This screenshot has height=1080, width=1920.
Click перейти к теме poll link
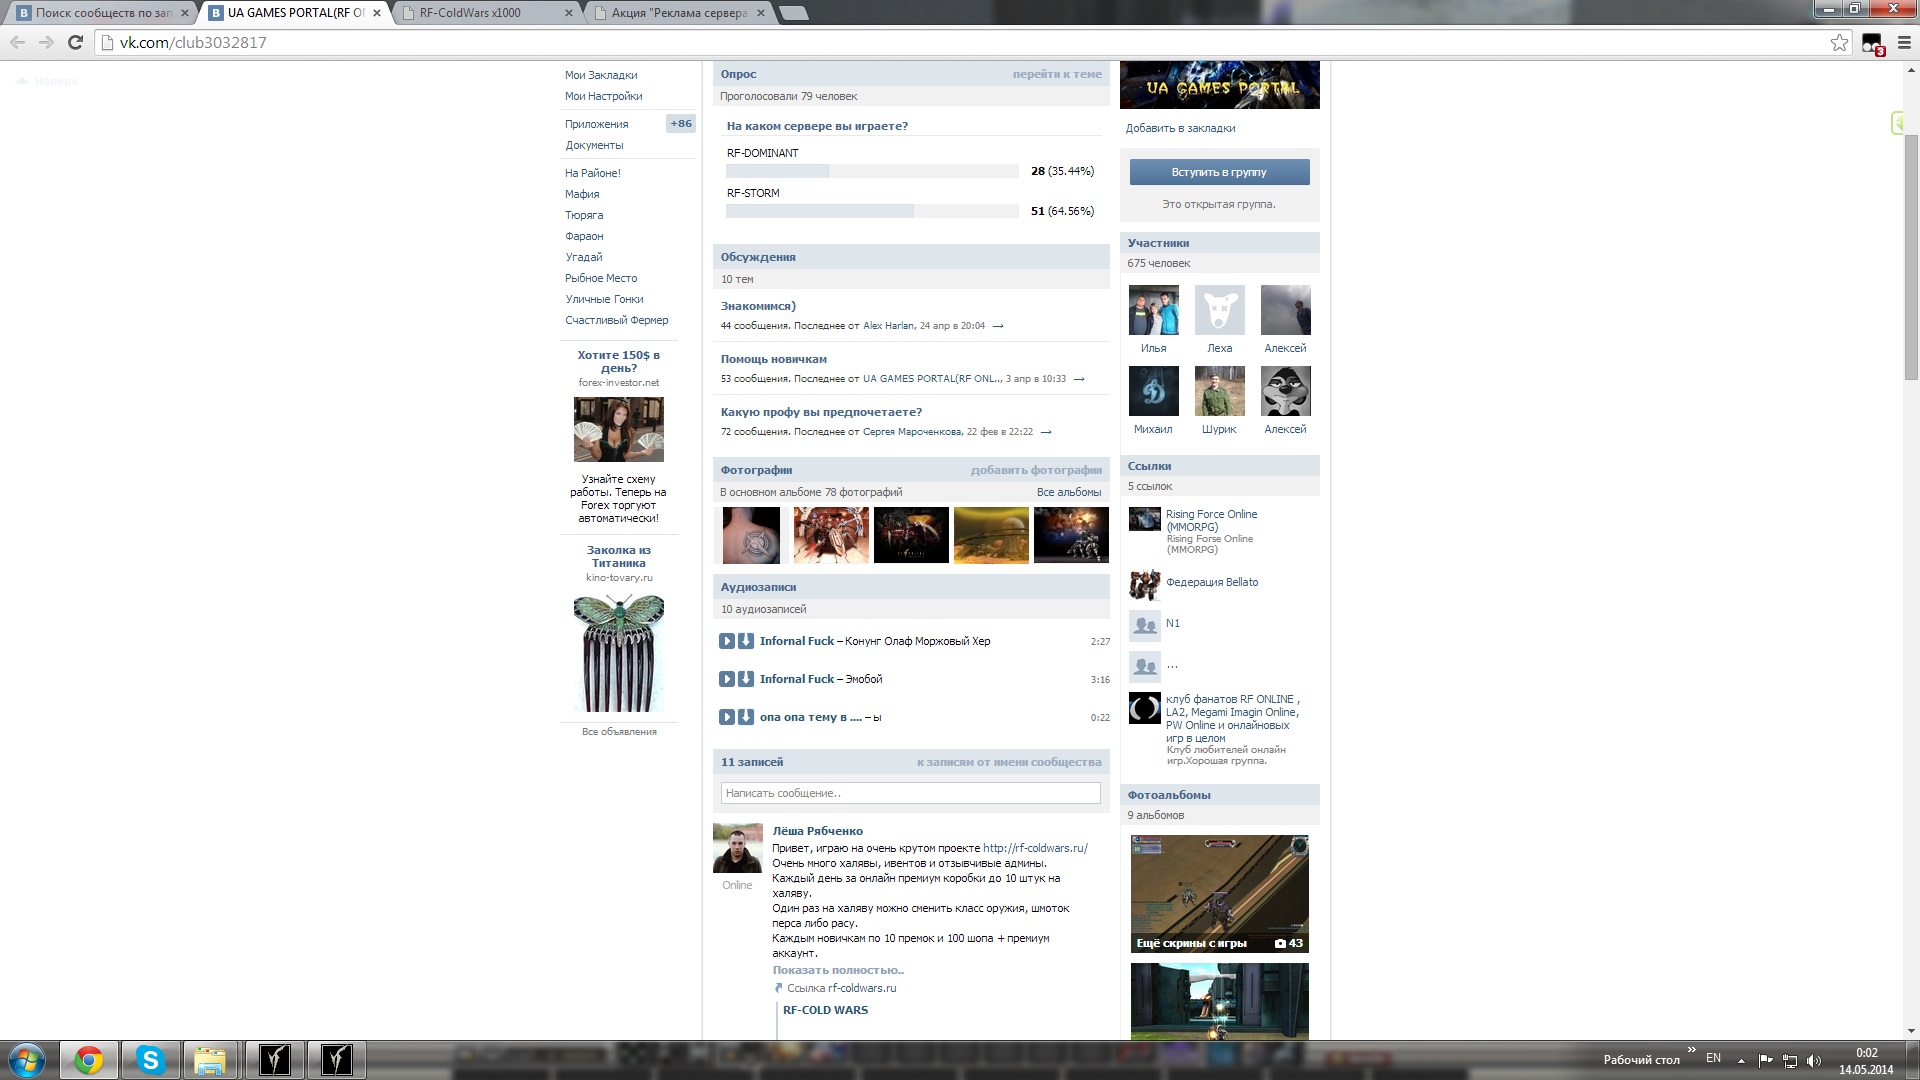1057,74
